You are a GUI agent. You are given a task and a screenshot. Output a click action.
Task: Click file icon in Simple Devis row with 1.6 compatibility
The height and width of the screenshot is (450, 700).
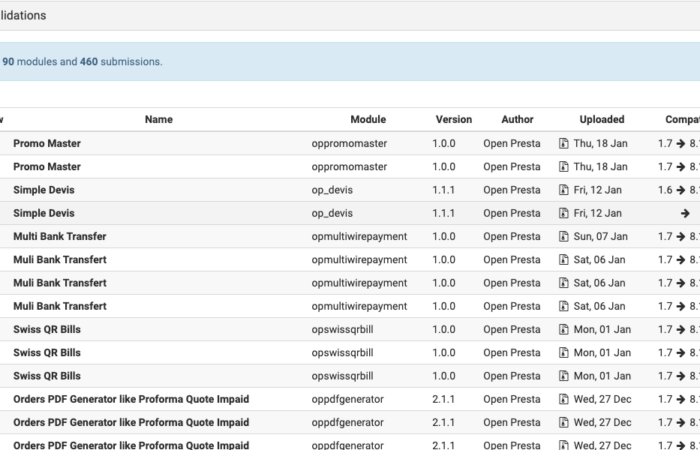click(564, 190)
